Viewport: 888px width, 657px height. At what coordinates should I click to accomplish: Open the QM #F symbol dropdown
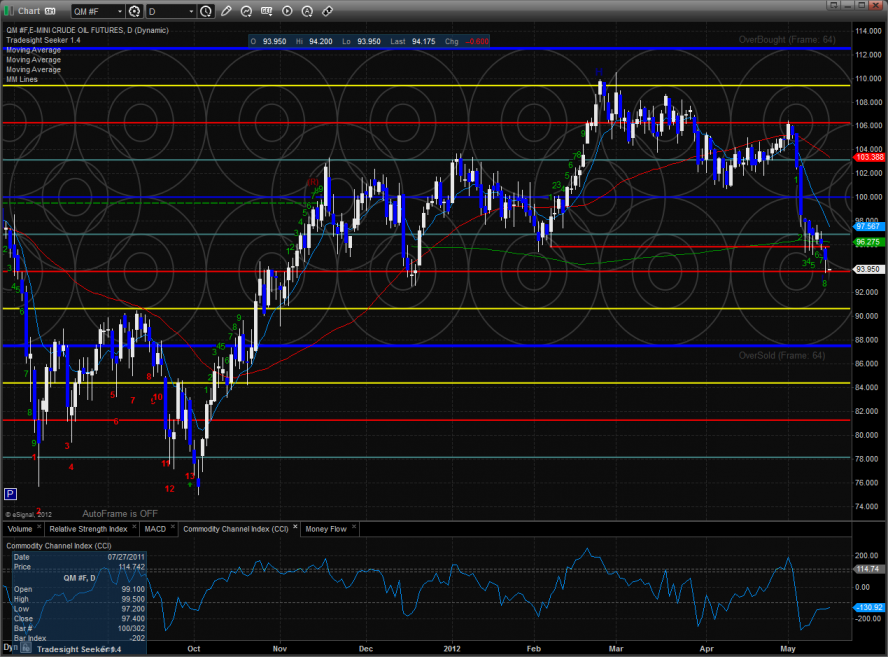(x=98, y=12)
